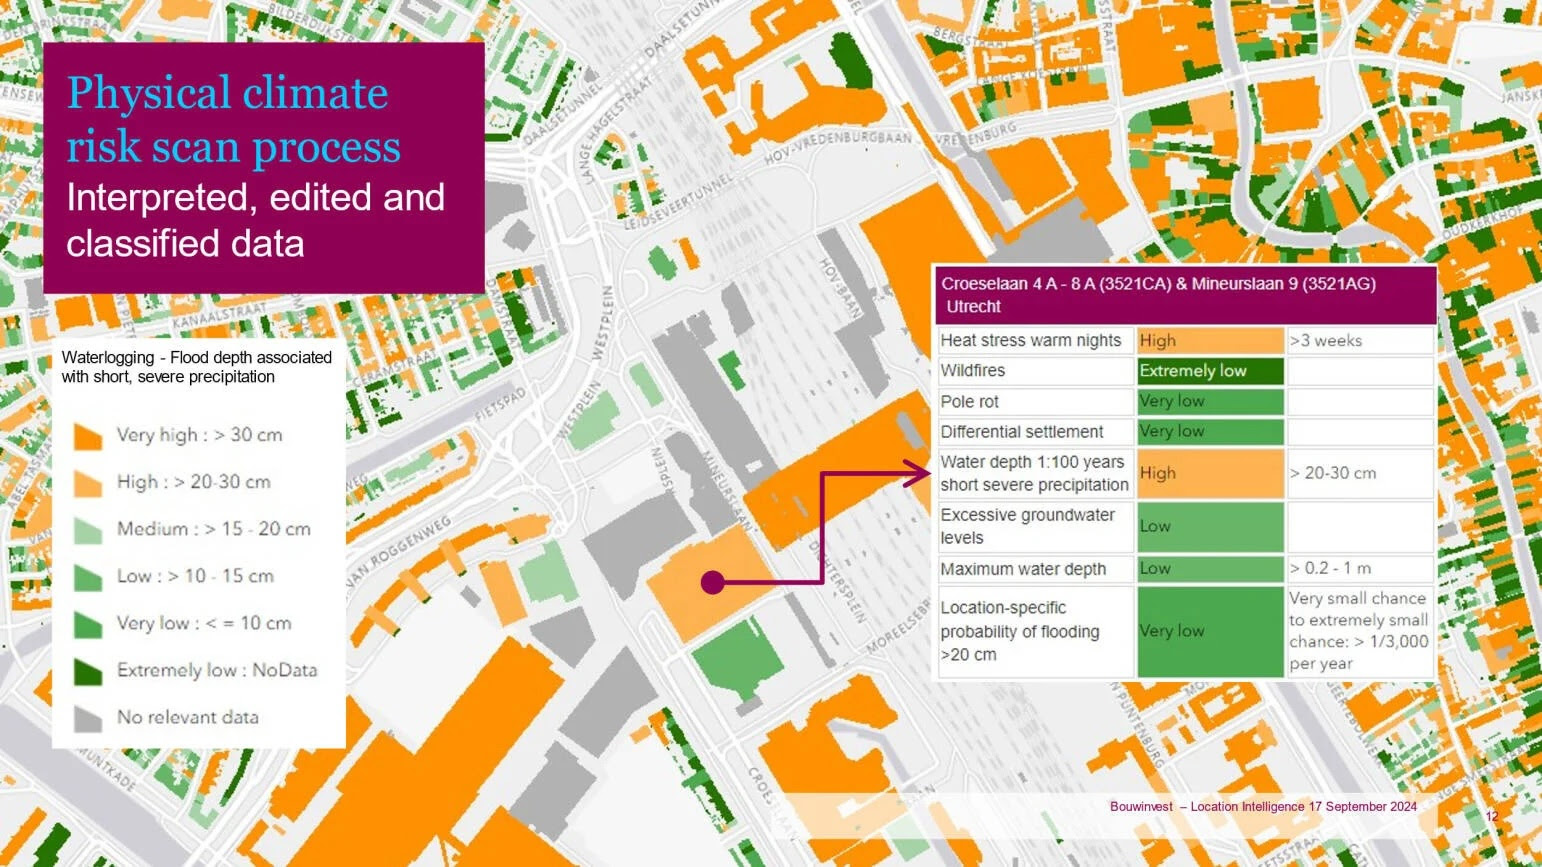Screen dimensions: 1542x867
Task: Click the Heat stress warm nights row label
Action: pyautogui.click(x=1031, y=341)
